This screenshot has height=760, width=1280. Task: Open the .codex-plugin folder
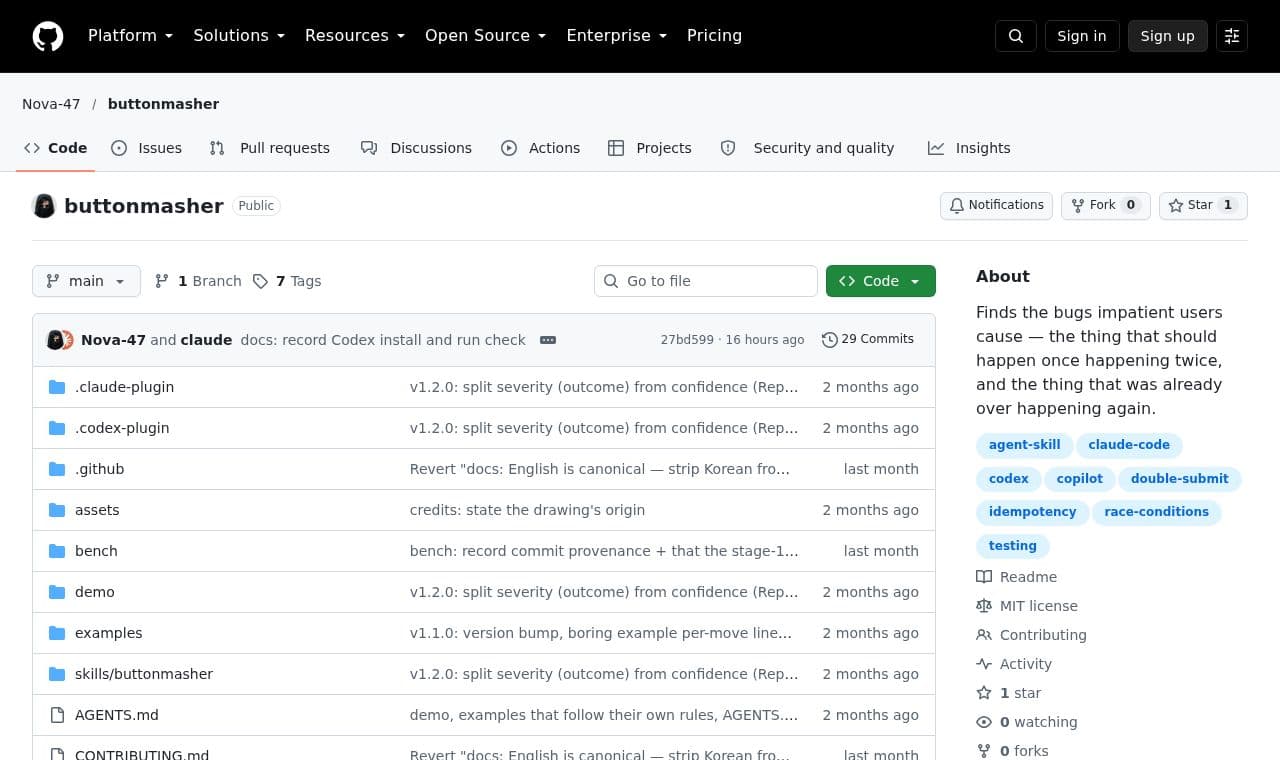pos(122,428)
